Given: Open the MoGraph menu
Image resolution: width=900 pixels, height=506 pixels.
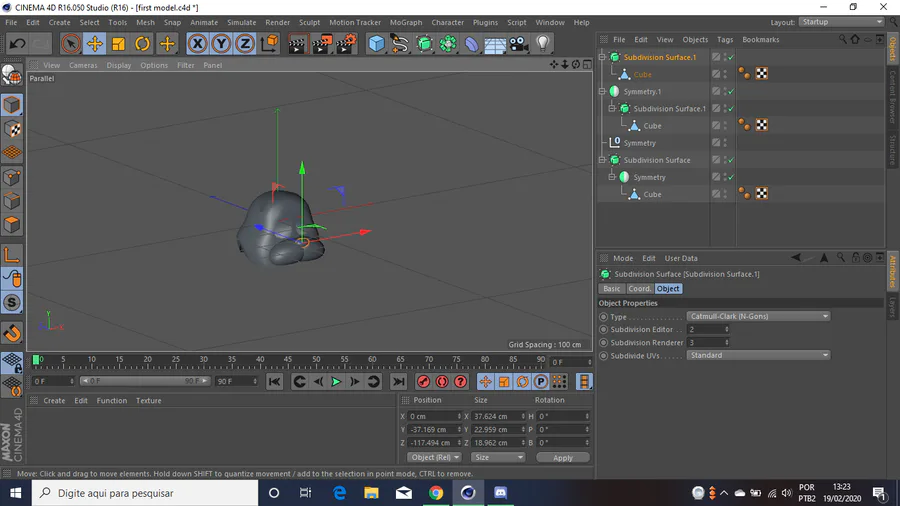Looking at the screenshot, I should pyautogui.click(x=405, y=22).
